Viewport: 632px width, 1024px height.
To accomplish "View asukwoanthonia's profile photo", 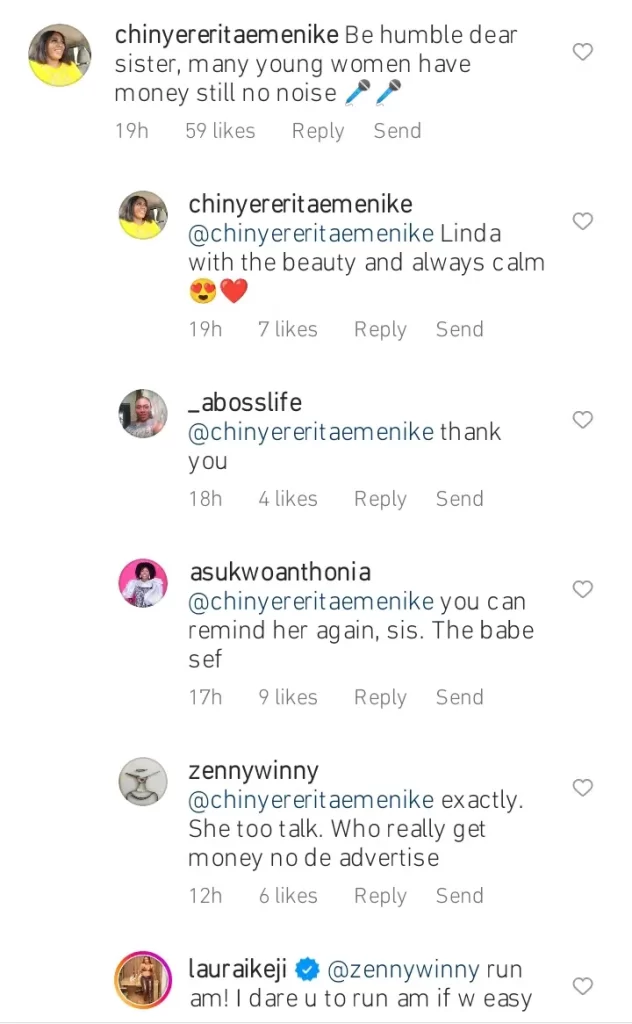I will [143, 582].
